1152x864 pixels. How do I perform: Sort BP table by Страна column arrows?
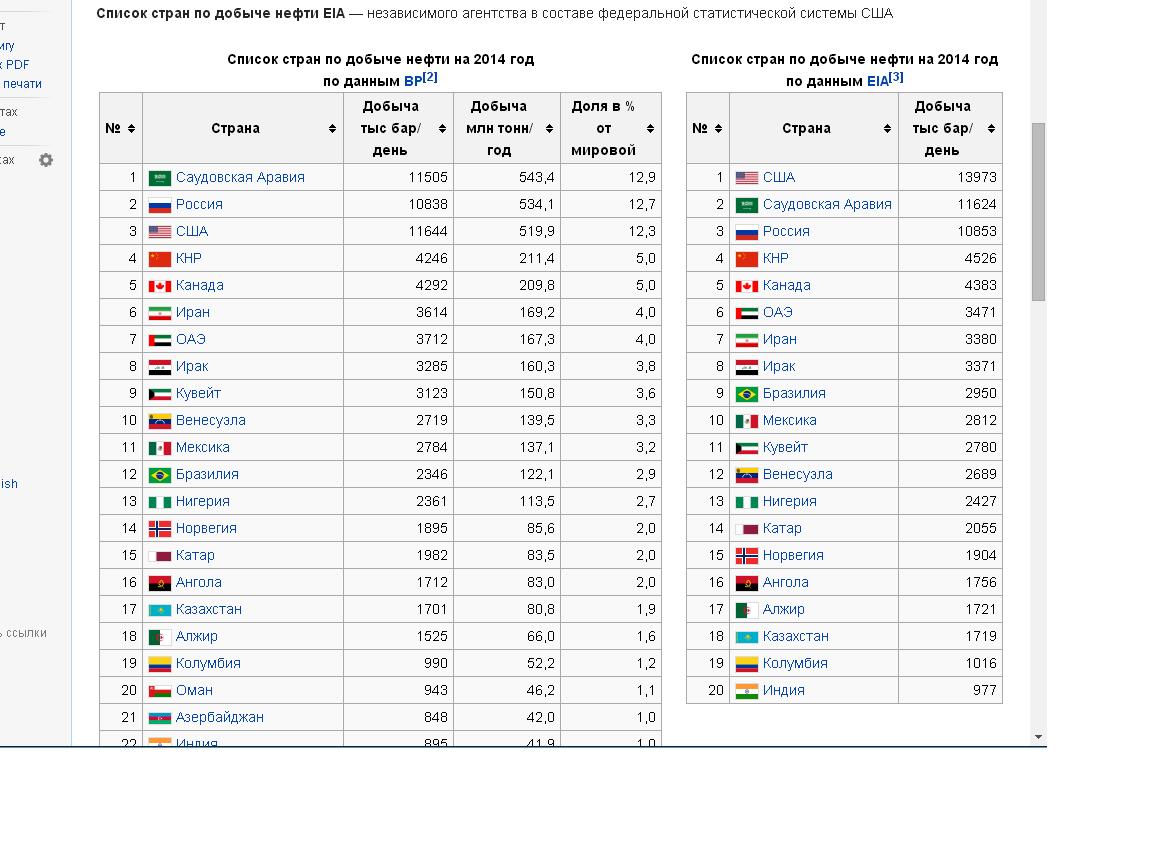pos(332,129)
